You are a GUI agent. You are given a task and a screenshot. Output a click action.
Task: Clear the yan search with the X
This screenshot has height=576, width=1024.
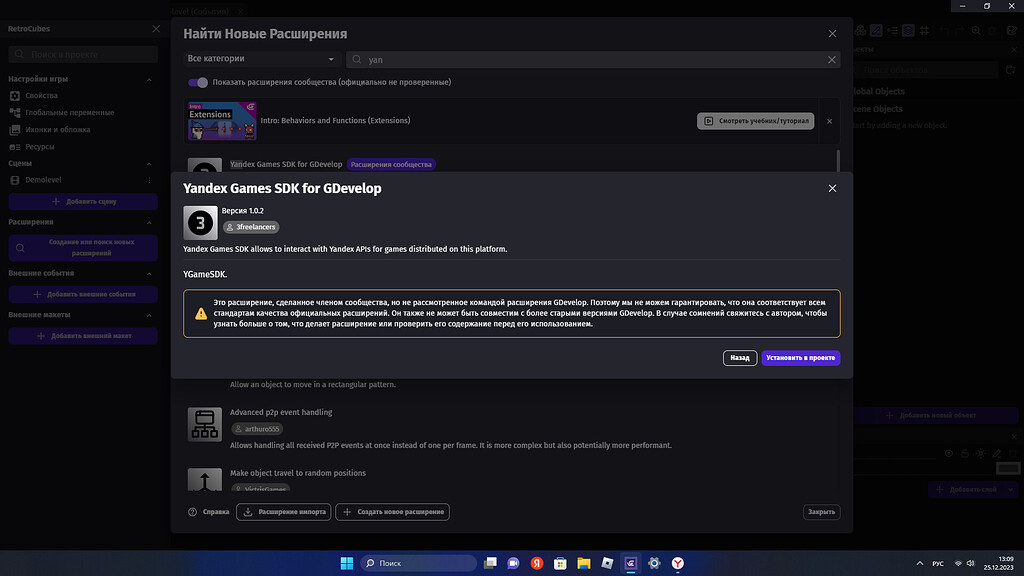(831, 59)
